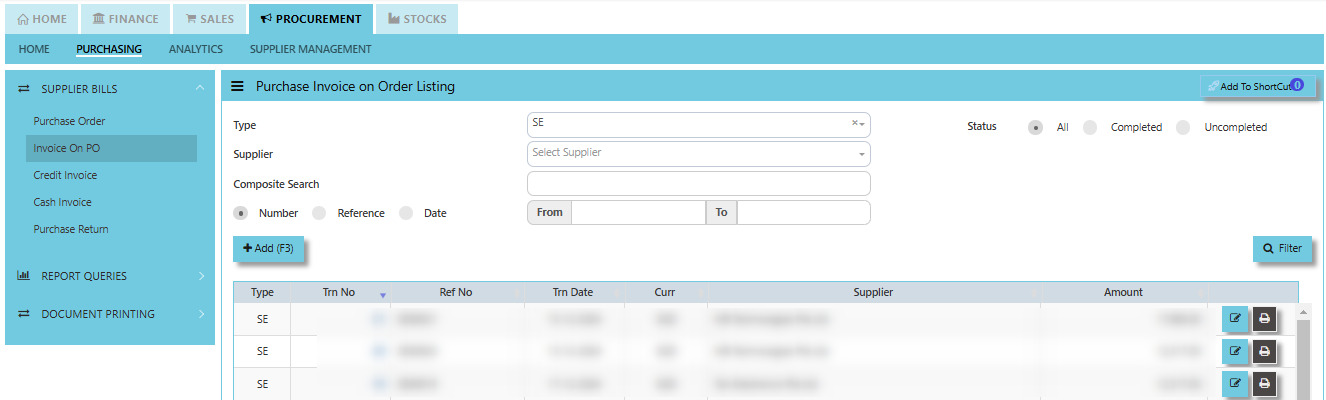Select the Reference radio button

click(319, 213)
